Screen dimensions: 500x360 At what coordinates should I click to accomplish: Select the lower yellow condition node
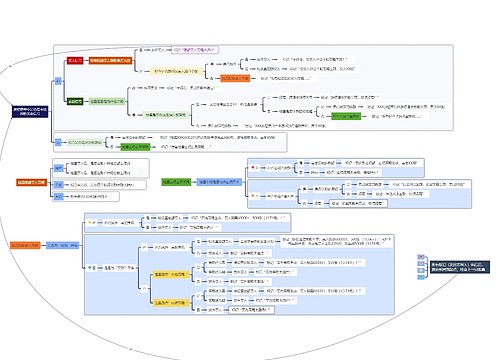click(171, 303)
